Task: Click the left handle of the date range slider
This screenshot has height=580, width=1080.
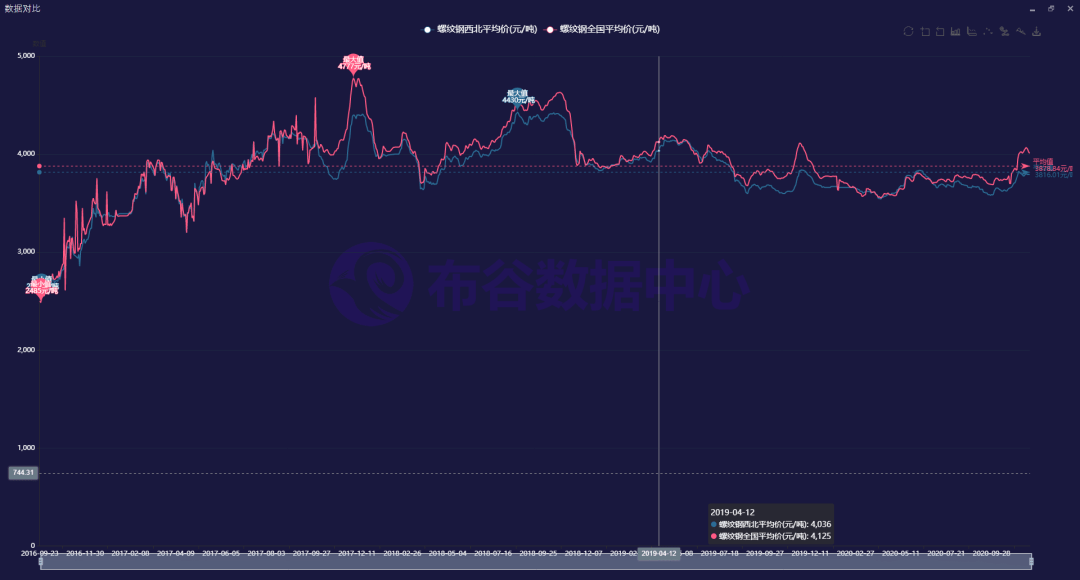Action: [41, 562]
